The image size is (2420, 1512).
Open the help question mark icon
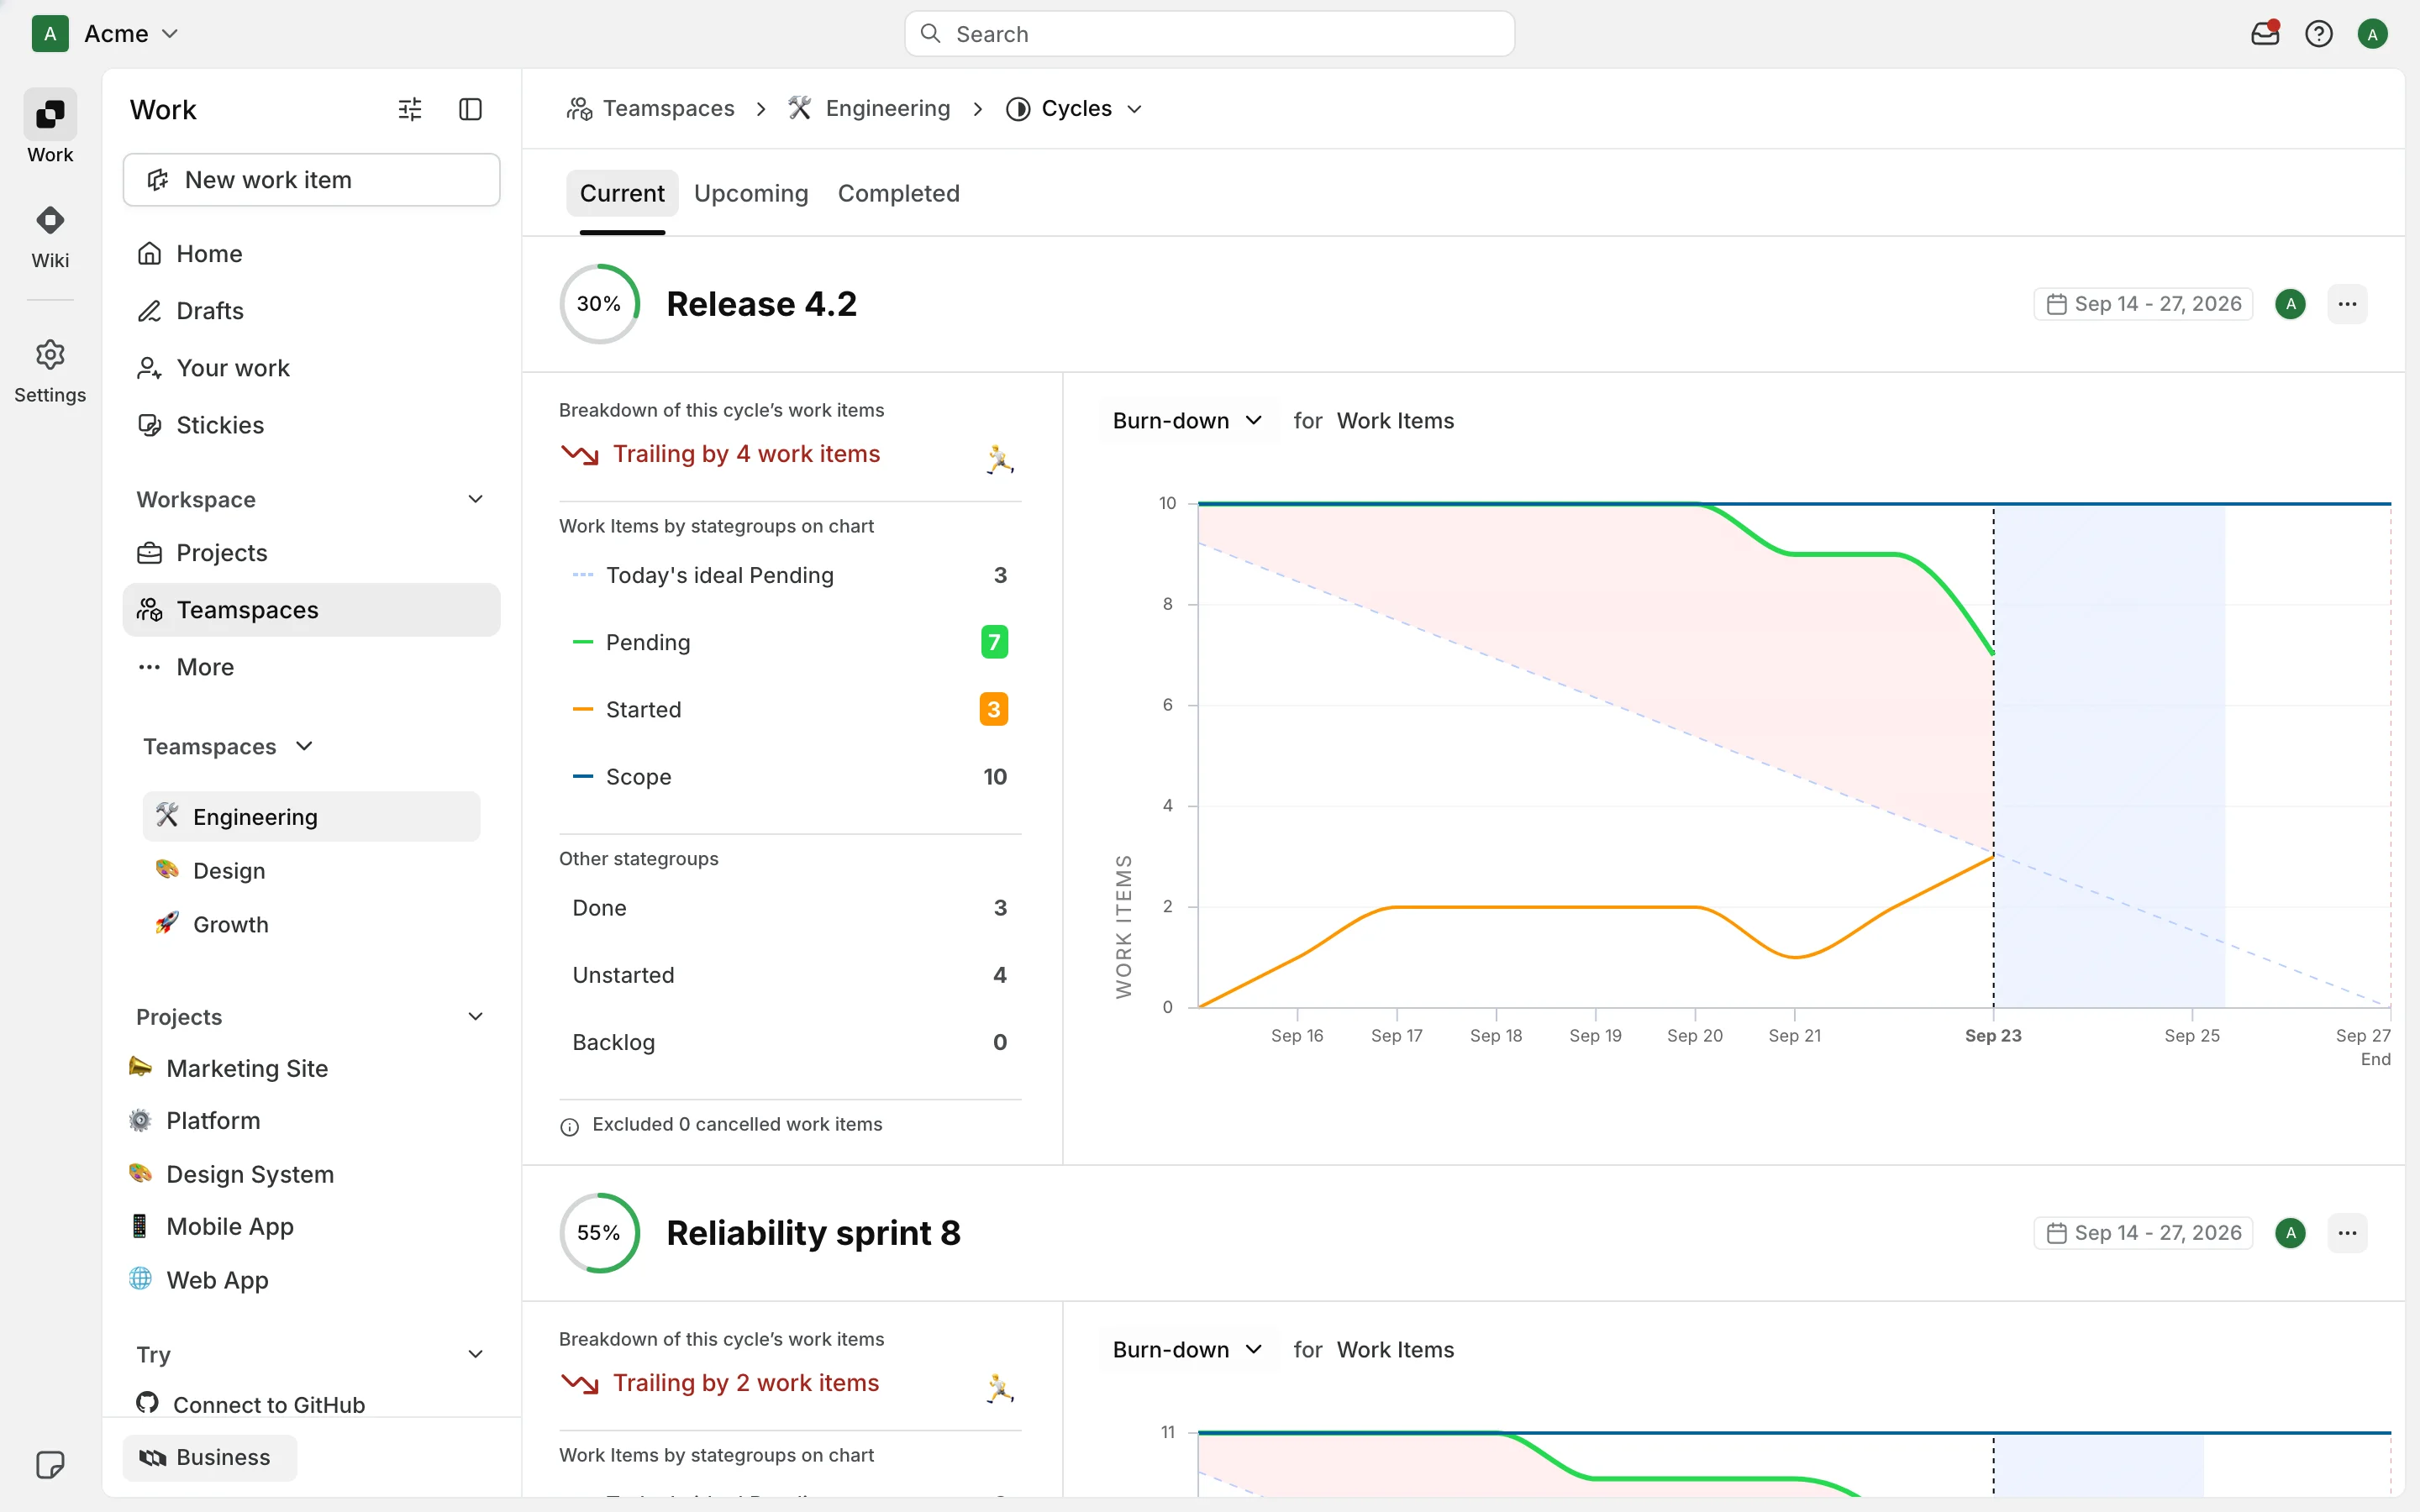point(2319,34)
